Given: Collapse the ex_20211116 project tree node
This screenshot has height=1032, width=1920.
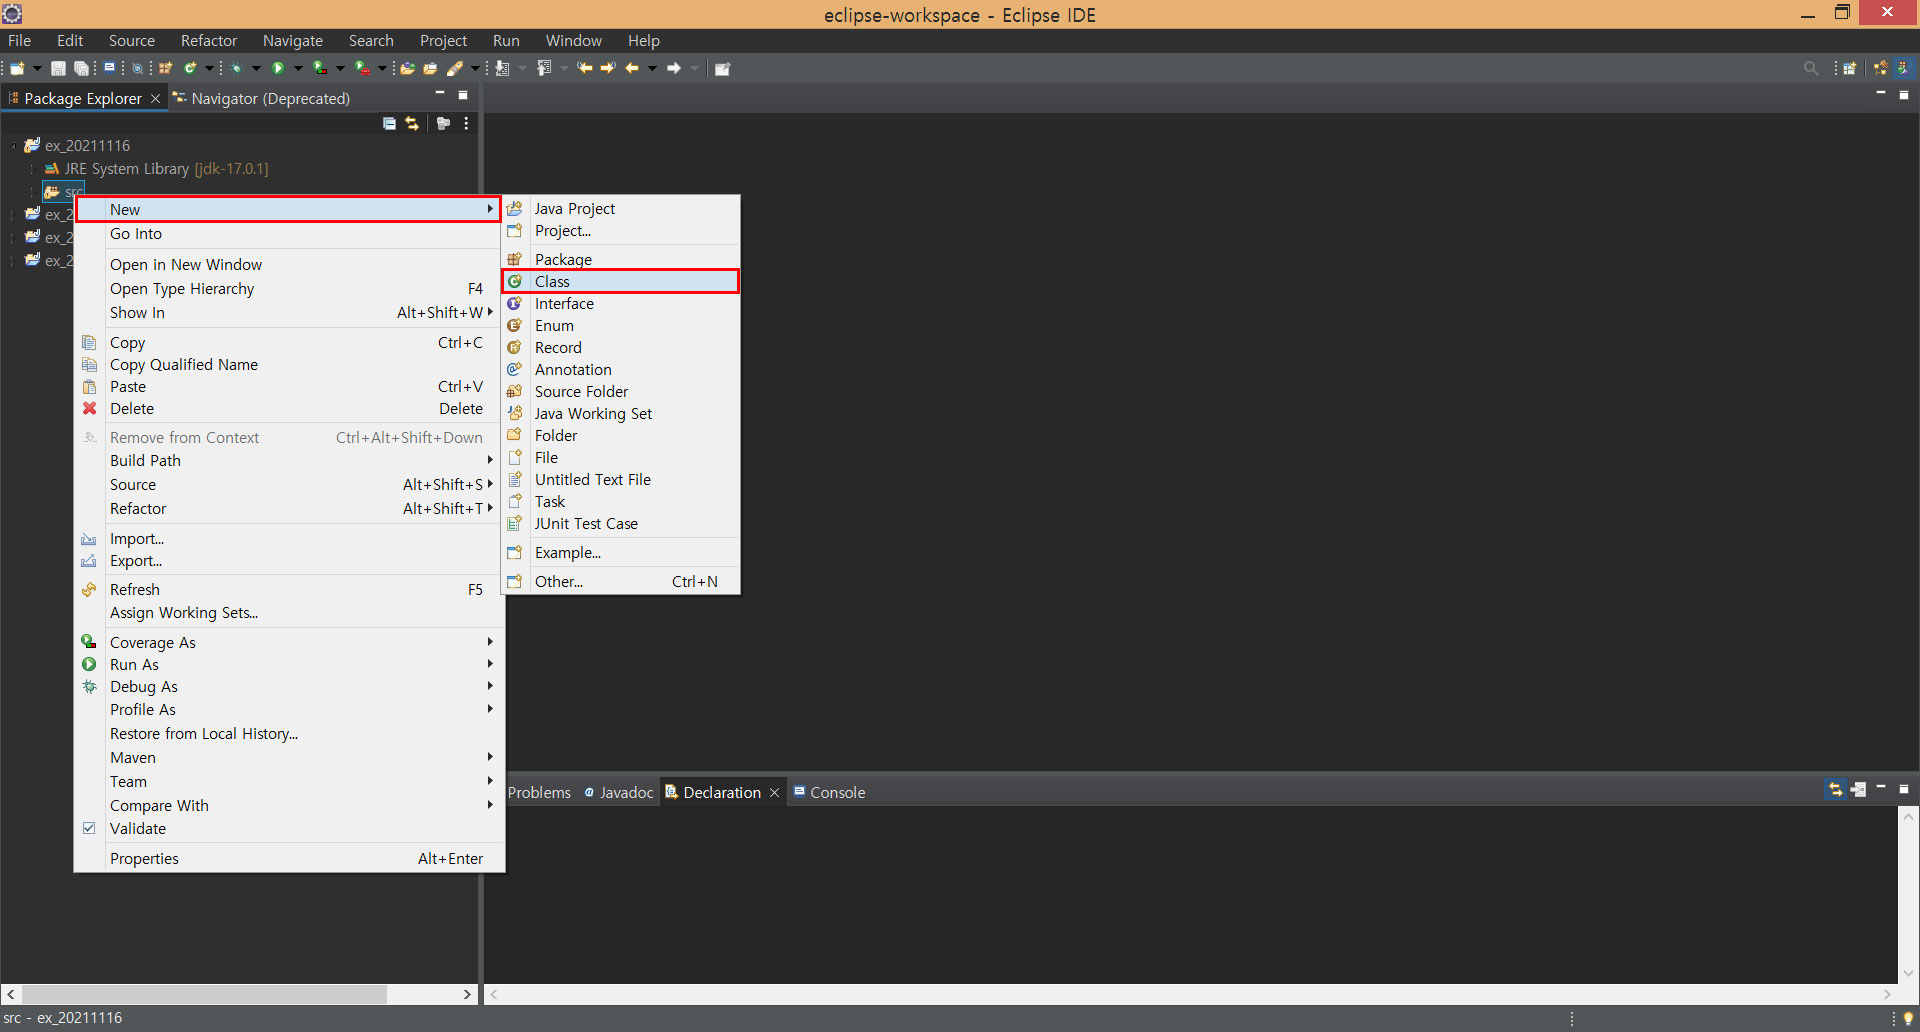Looking at the screenshot, I should point(14,146).
